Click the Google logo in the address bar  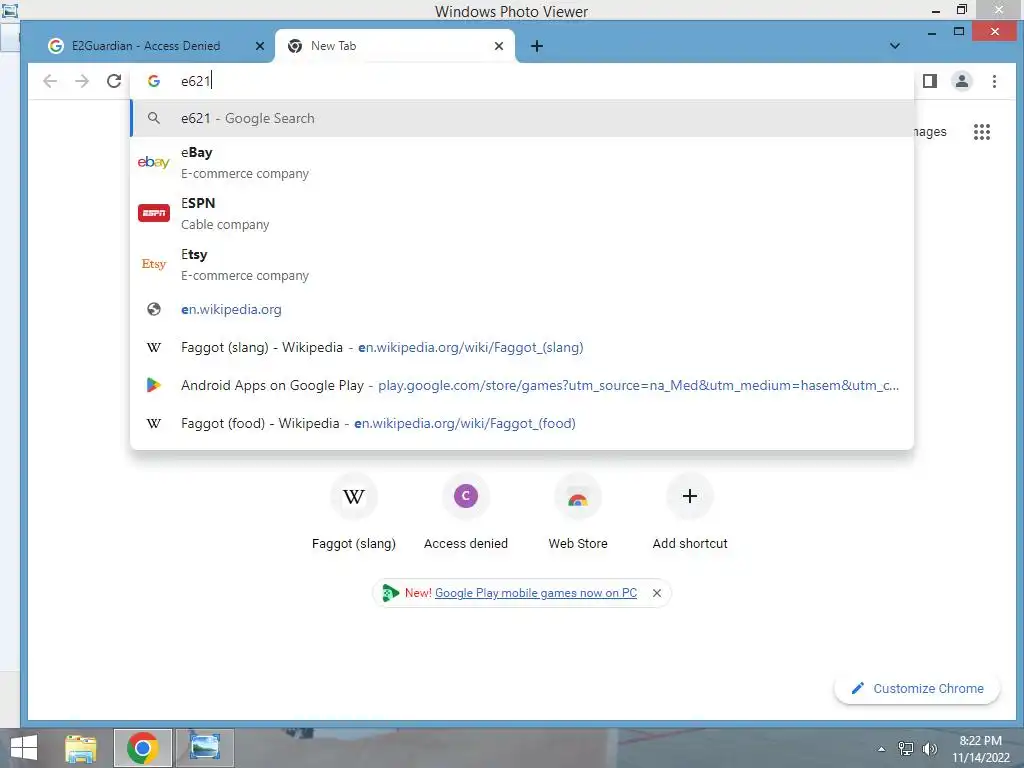point(154,81)
